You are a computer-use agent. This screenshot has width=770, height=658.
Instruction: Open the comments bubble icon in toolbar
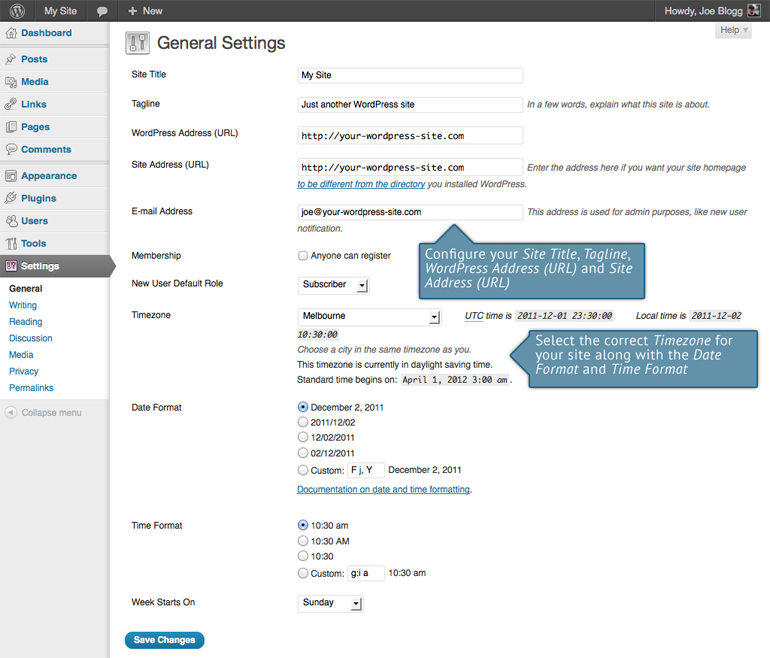(x=102, y=11)
